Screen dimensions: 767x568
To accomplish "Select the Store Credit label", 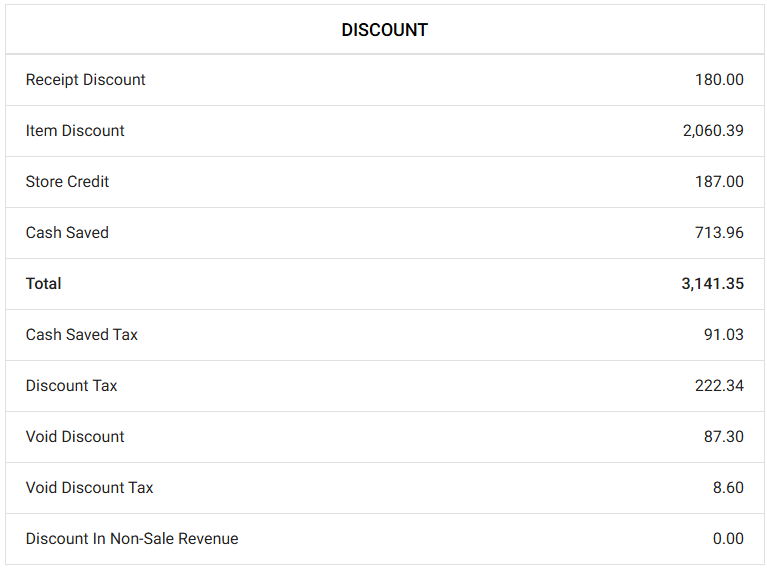I will [x=67, y=182].
